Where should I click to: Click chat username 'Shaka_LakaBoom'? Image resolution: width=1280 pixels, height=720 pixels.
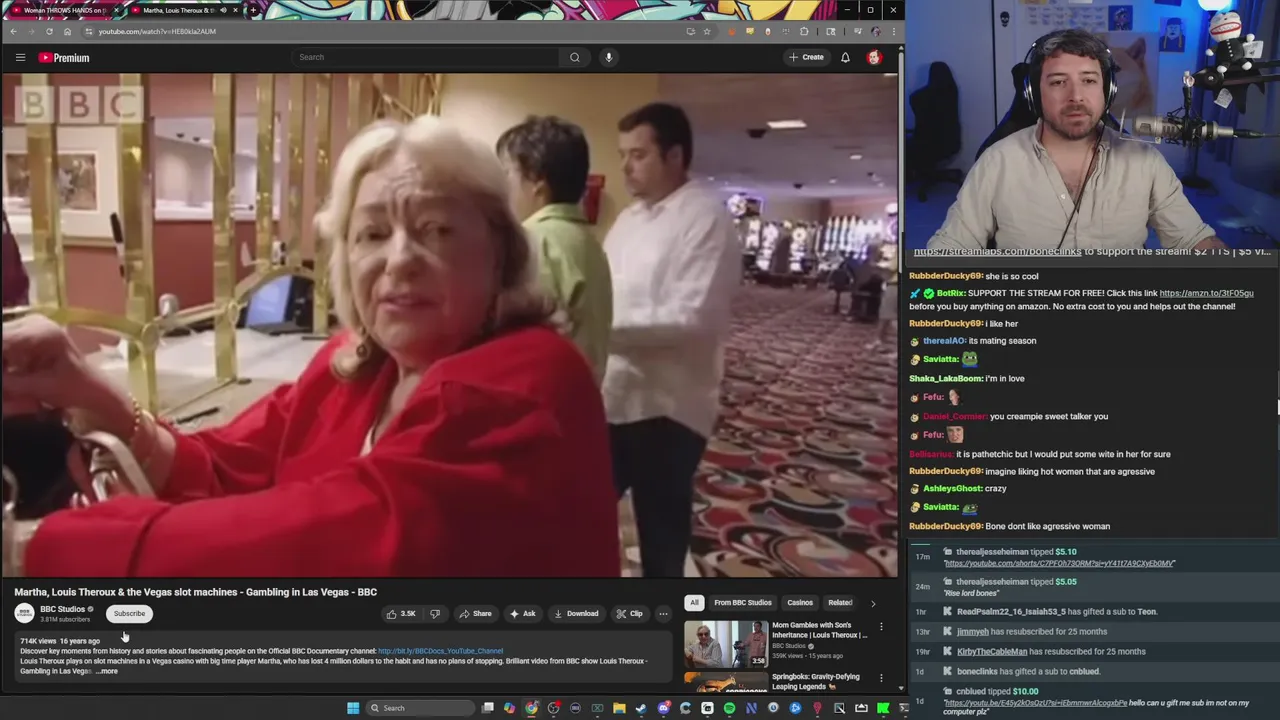point(946,378)
